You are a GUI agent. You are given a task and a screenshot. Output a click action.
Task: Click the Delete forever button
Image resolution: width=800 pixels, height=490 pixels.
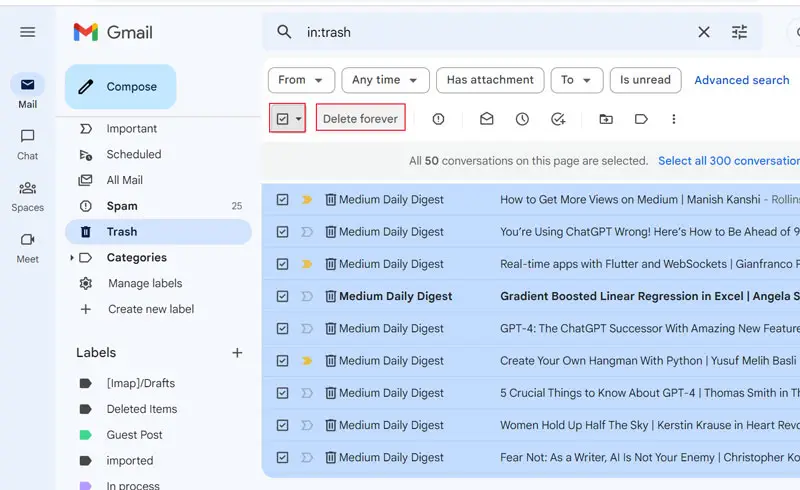(x=360, y=119)
